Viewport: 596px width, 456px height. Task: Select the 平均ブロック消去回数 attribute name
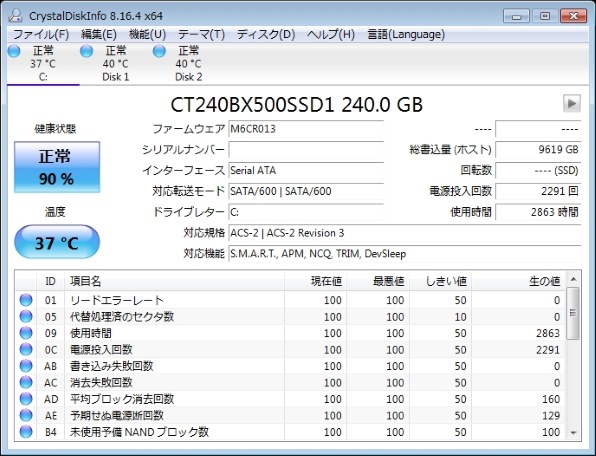[122, 399]
